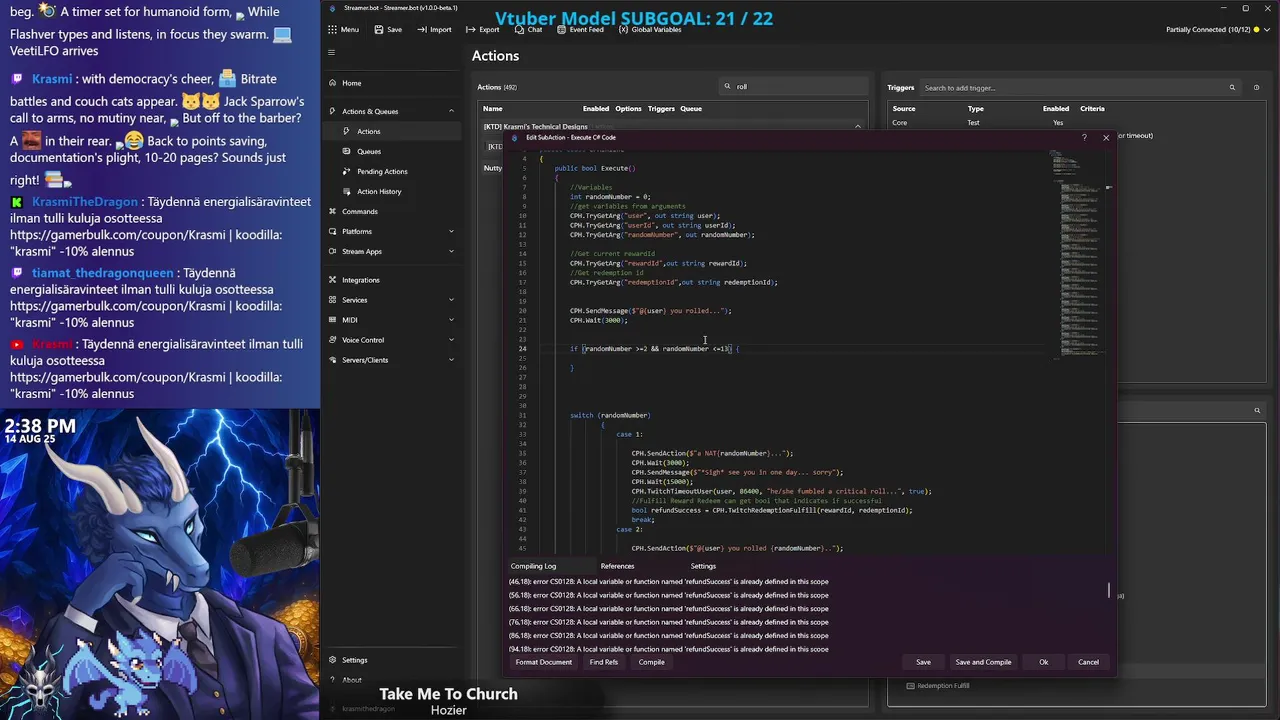Click the Format Document button
Viewport: 1280px width, 720px height.
(544, 662)
